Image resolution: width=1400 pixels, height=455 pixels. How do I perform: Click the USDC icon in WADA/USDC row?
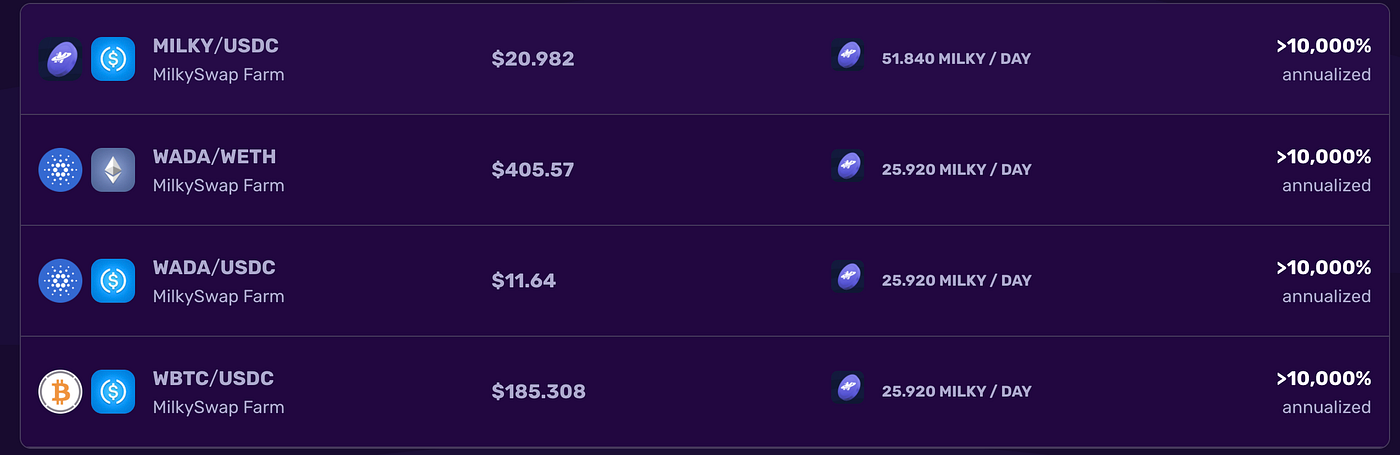click(113, 281)
